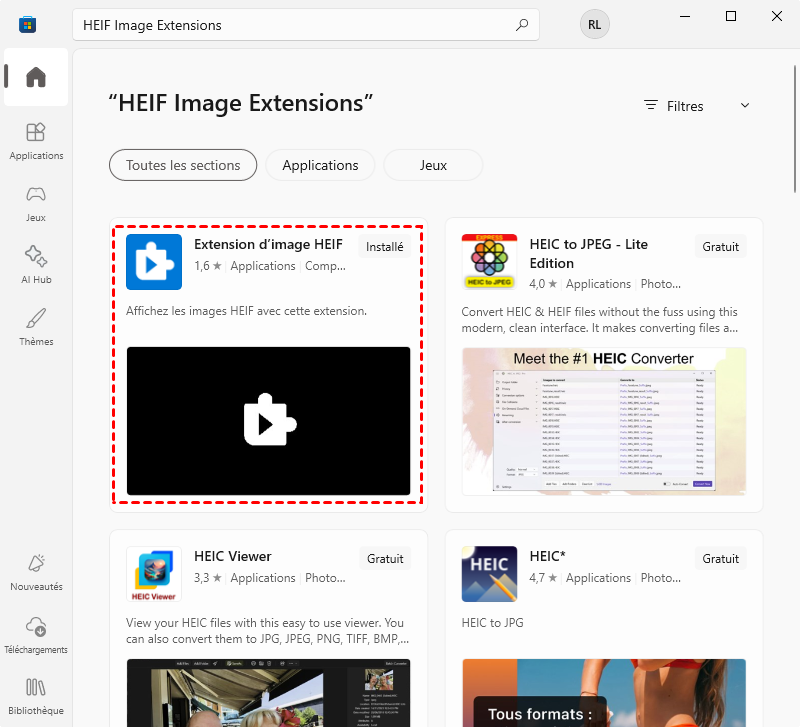Select the Toutes les sections filter
The height and width of the screenshot is (727, 800).
pyautogui.click(x=183, y=165)
